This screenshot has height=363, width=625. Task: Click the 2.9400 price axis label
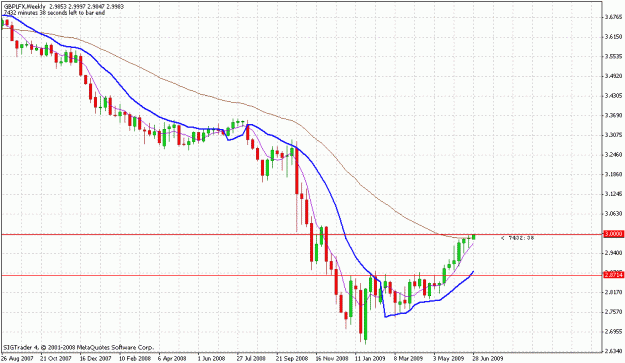(613, 253)
